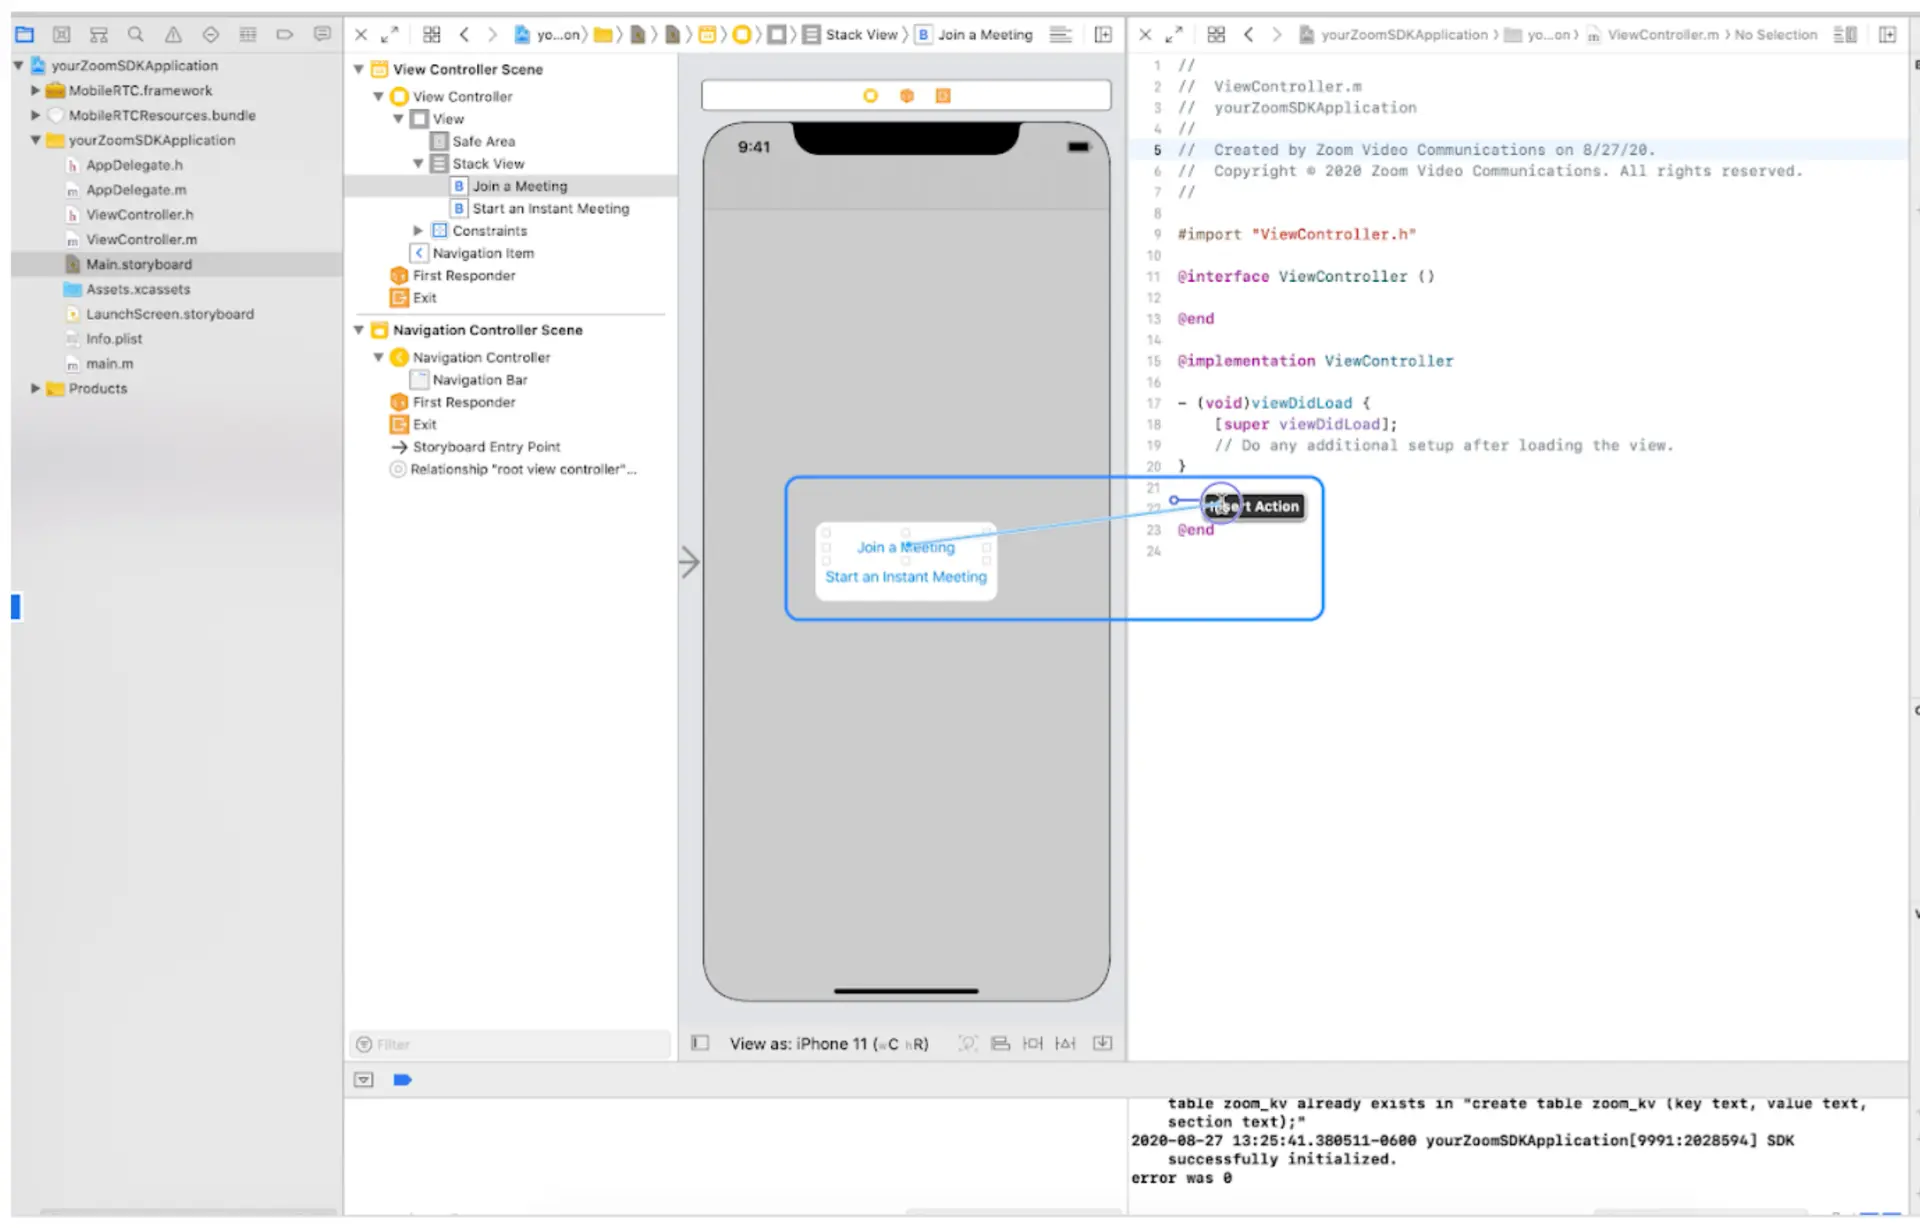Click the adjust editor options icon in canvas
This screenshot has height=1228, width=1920.
(x=1060, y=34)
